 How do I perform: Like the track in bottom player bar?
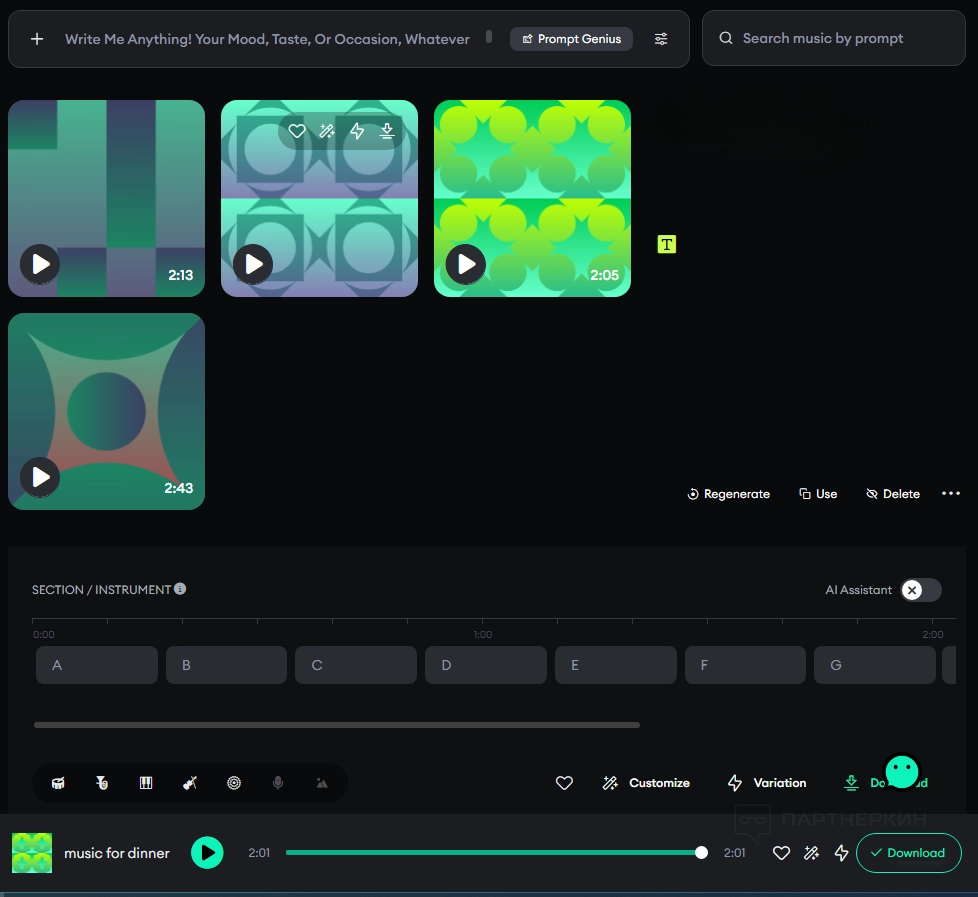click(x=782, y=853)
